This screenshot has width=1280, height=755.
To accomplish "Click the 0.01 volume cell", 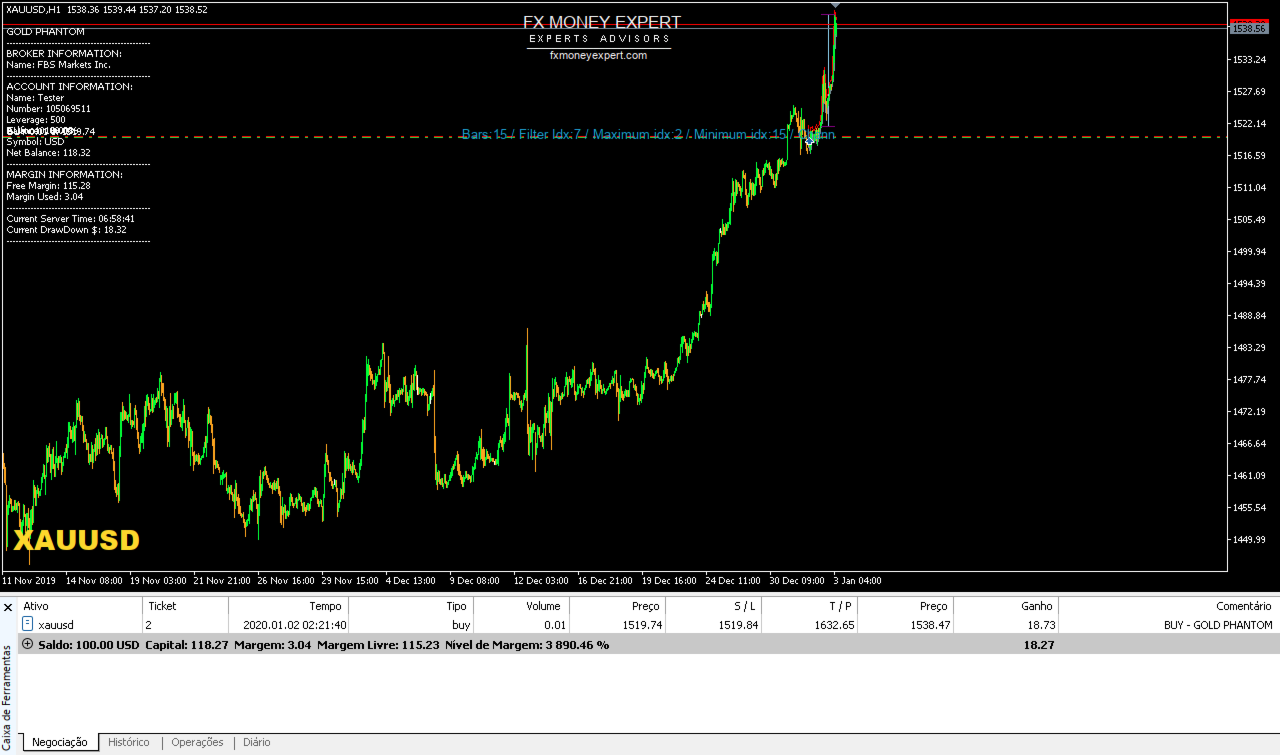I will (x=551, y=625).
